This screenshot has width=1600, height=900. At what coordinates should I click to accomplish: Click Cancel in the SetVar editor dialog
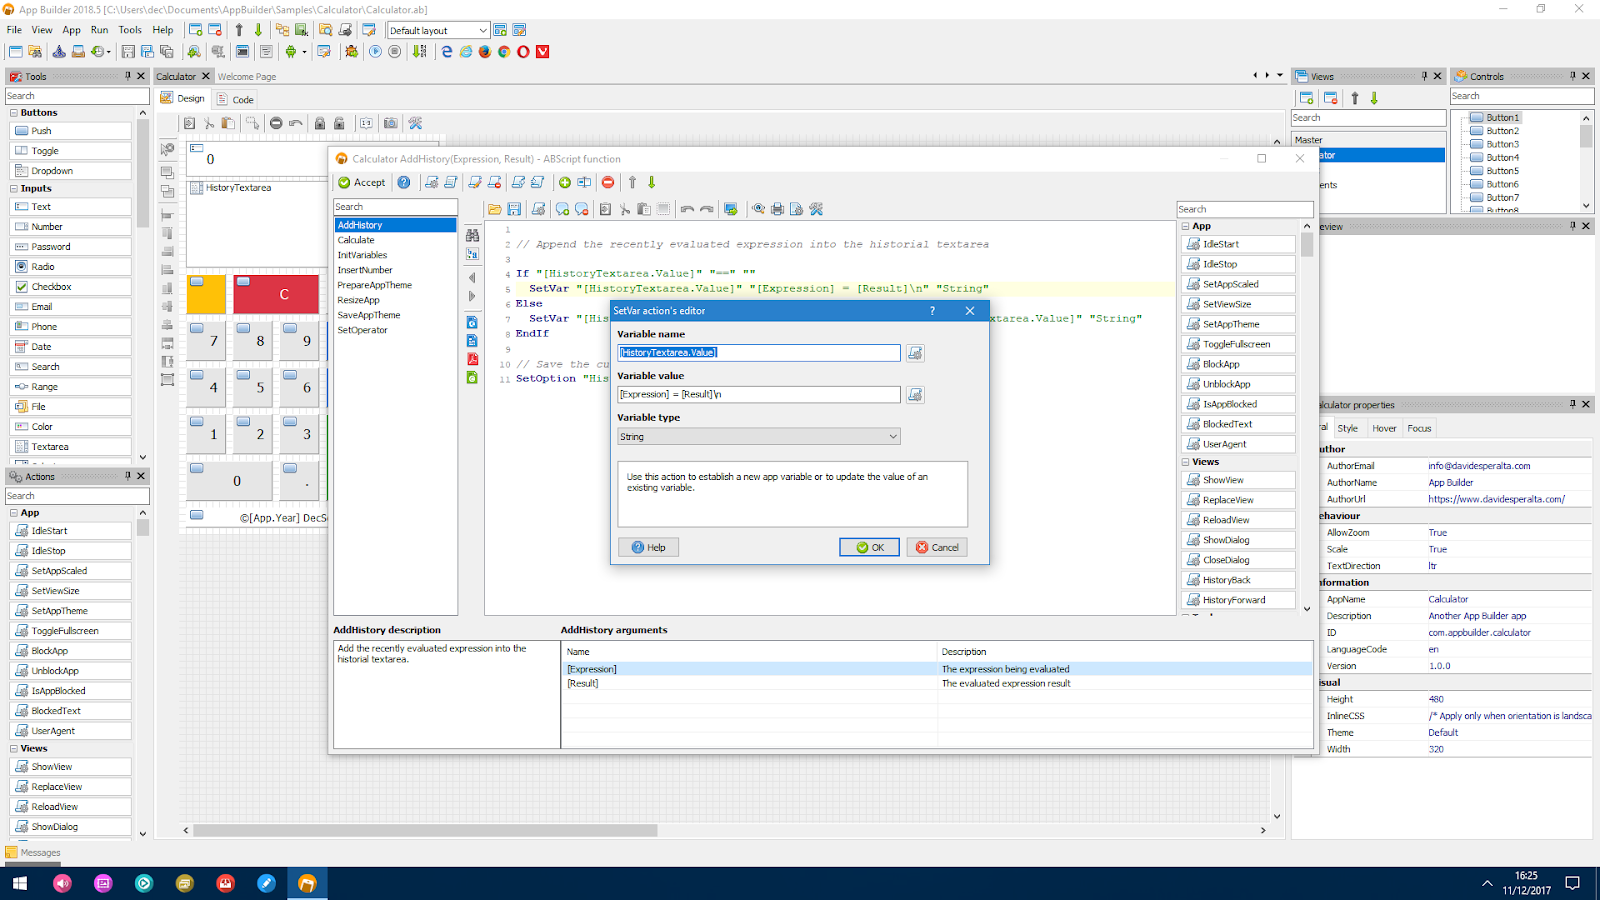coord(936,547)
